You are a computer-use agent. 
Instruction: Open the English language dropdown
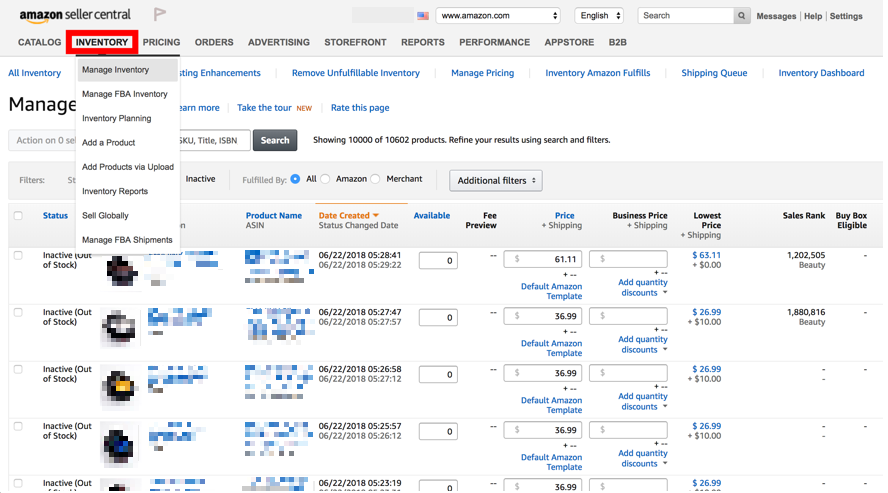[599, 16]
